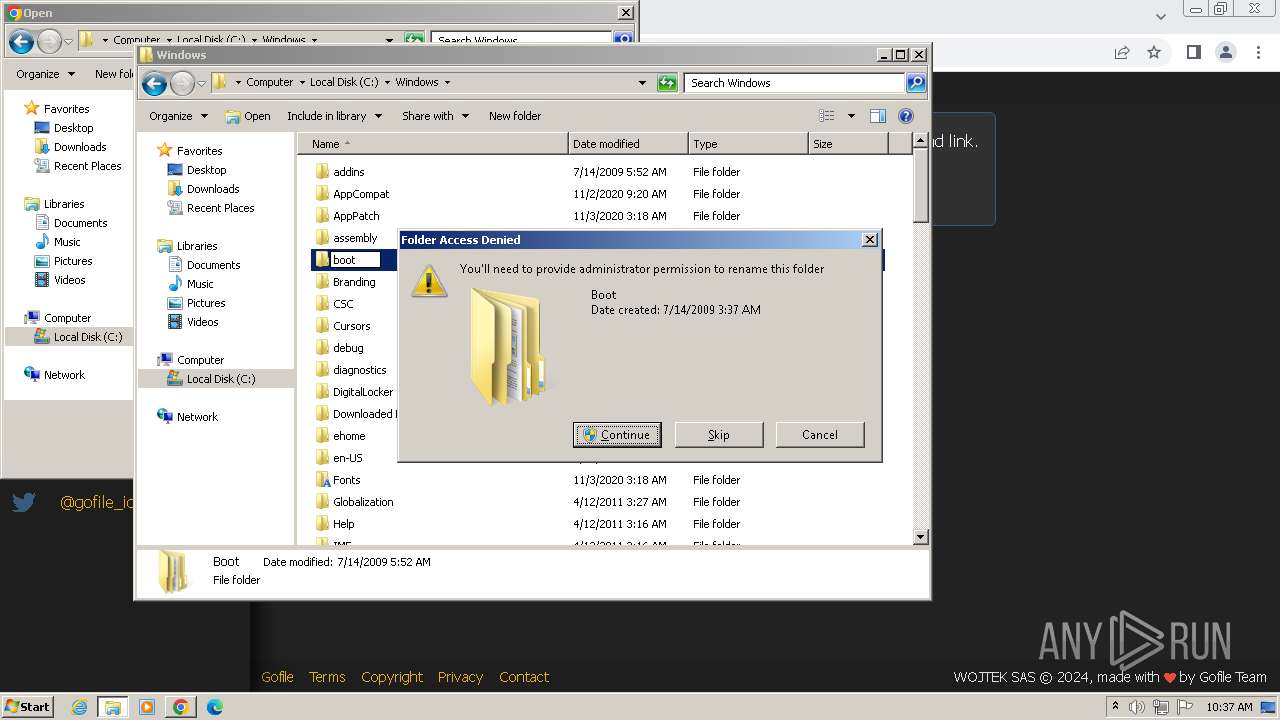1280x720 pixels.
Task: Select the en-US folder
Action: [347, 458]
